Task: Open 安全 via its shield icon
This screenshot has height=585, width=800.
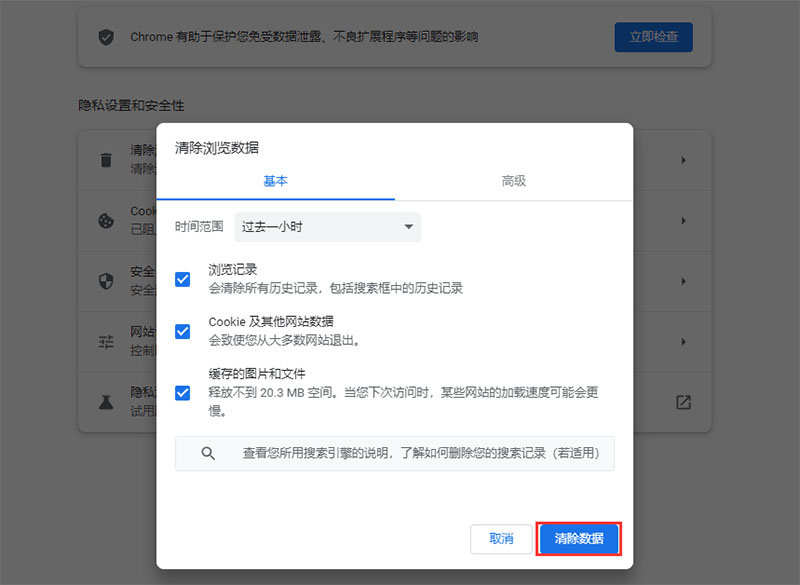Action: 107,281
